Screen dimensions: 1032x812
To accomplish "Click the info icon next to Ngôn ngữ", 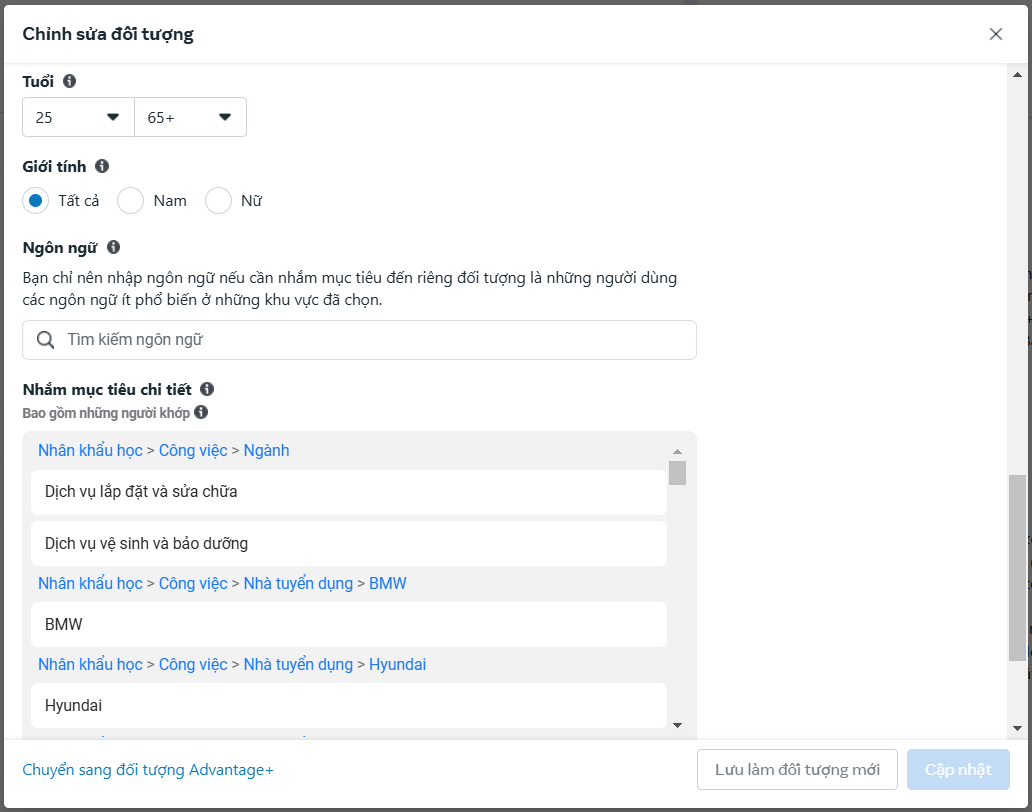I will 113,247.
